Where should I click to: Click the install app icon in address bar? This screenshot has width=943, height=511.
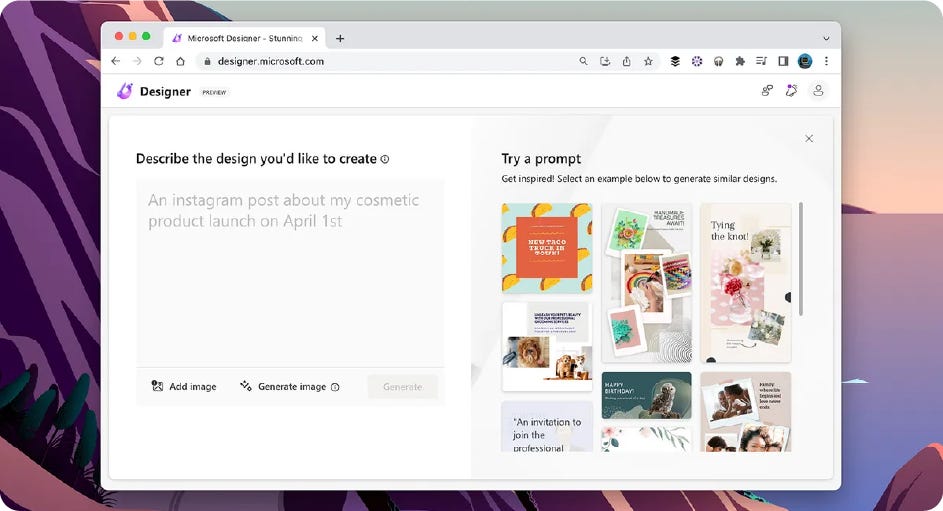click(605, 61)
